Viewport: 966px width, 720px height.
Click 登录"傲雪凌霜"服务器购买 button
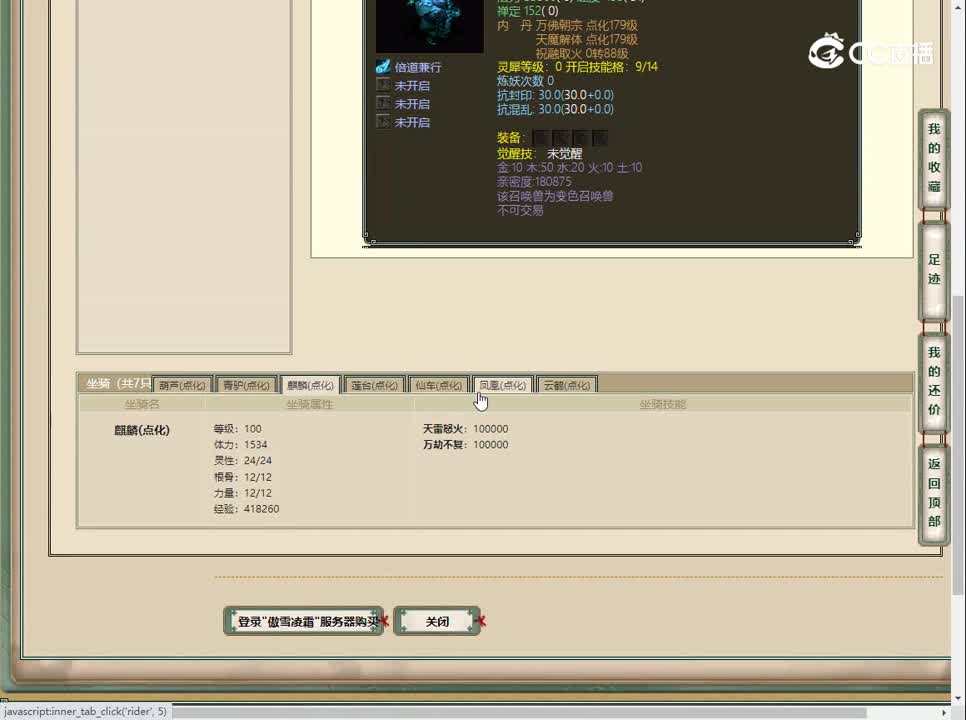pyautogui.click(x=304, y=621)
